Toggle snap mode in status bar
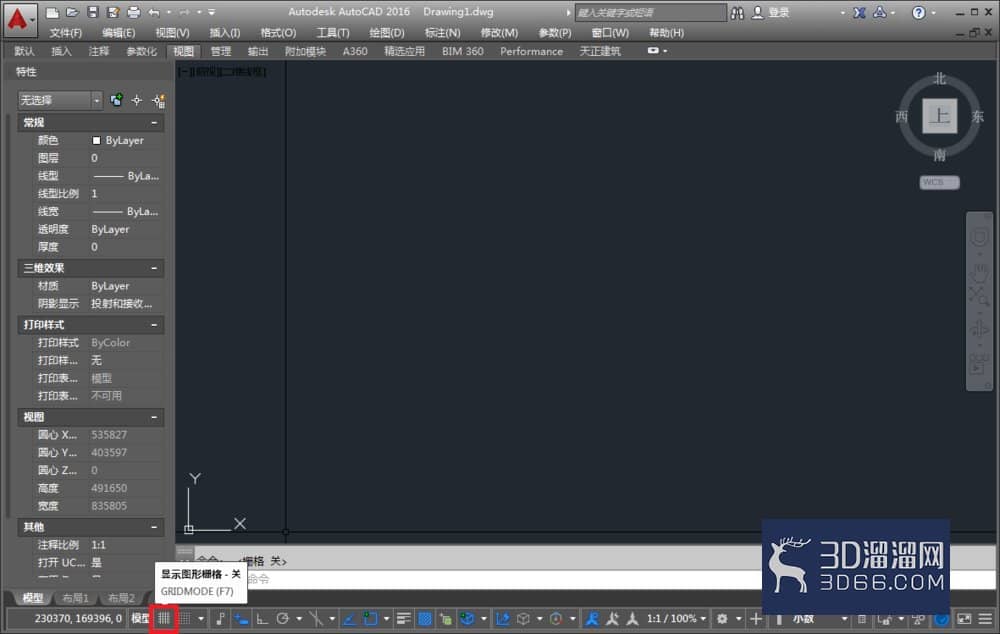The height and width of the screenshot is (634, 1000). click(x=185, y=619)
